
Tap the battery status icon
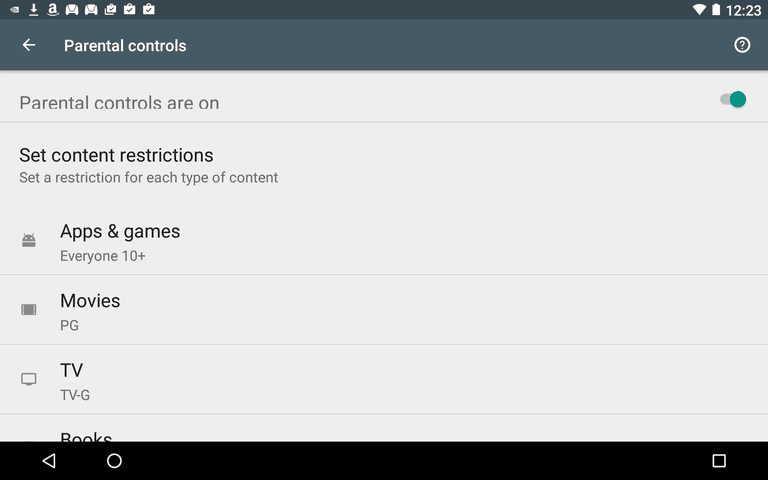[x=716, y=9]
